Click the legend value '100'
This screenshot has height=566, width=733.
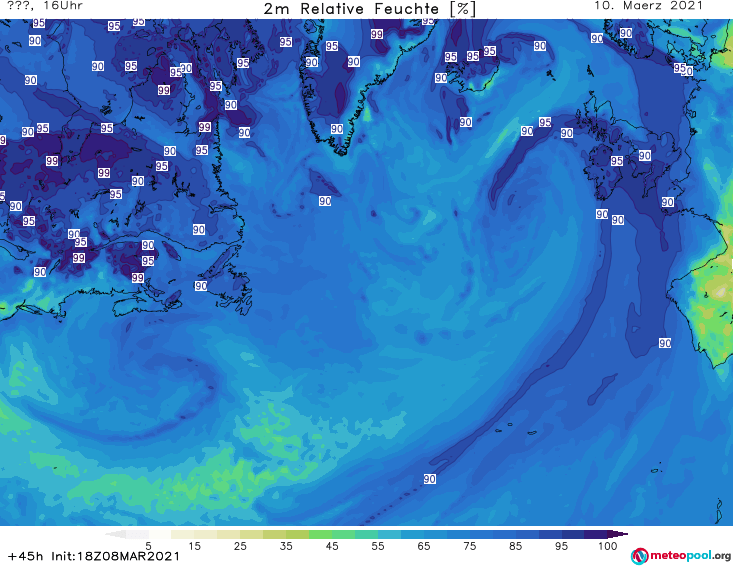click(608, 545)
